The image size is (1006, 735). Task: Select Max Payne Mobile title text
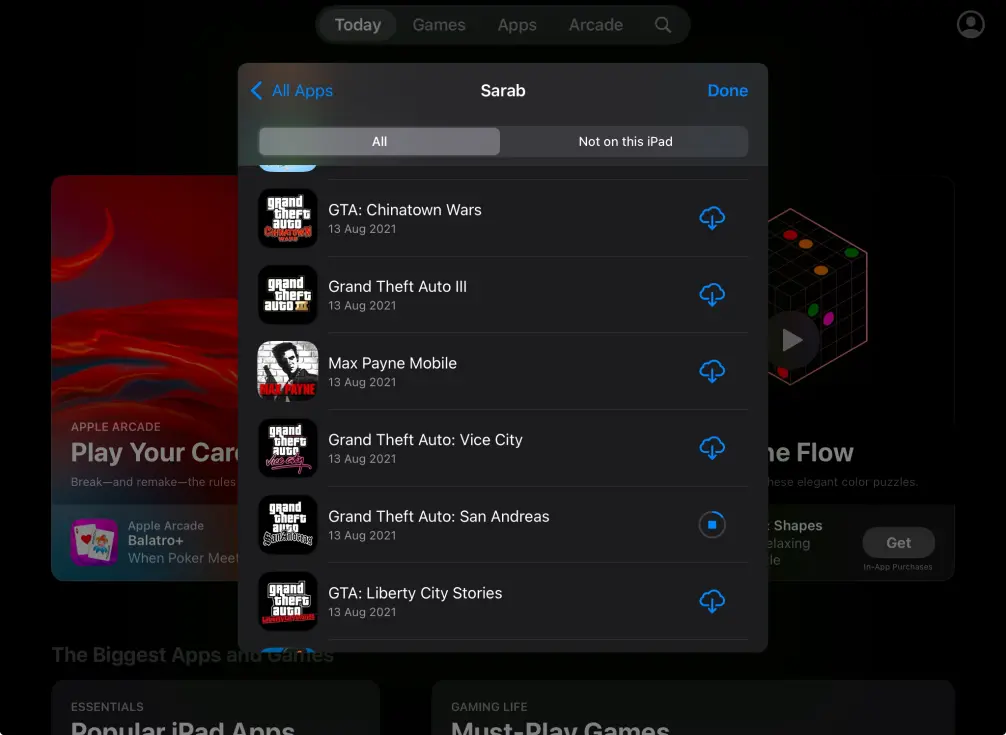[x=393, y=363]
